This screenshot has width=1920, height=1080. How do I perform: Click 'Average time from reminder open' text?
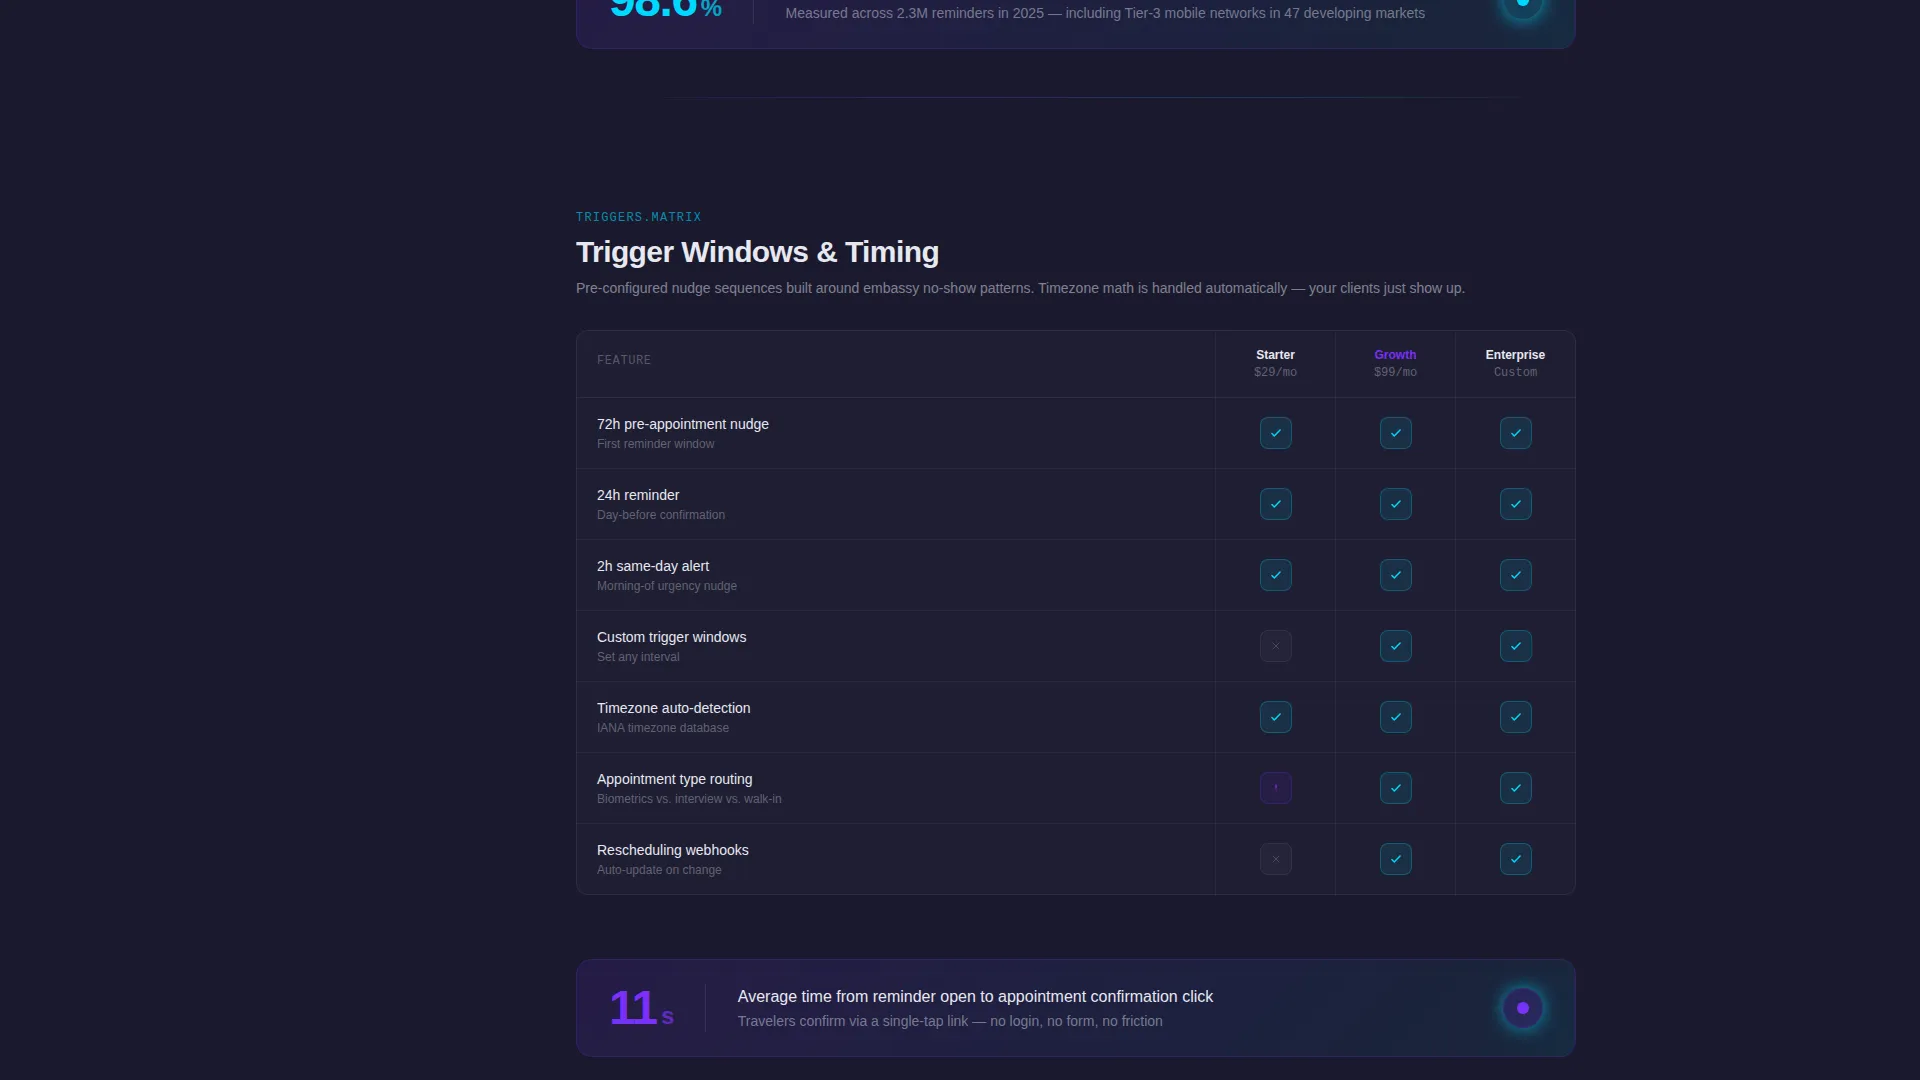[x=975, y=997]
